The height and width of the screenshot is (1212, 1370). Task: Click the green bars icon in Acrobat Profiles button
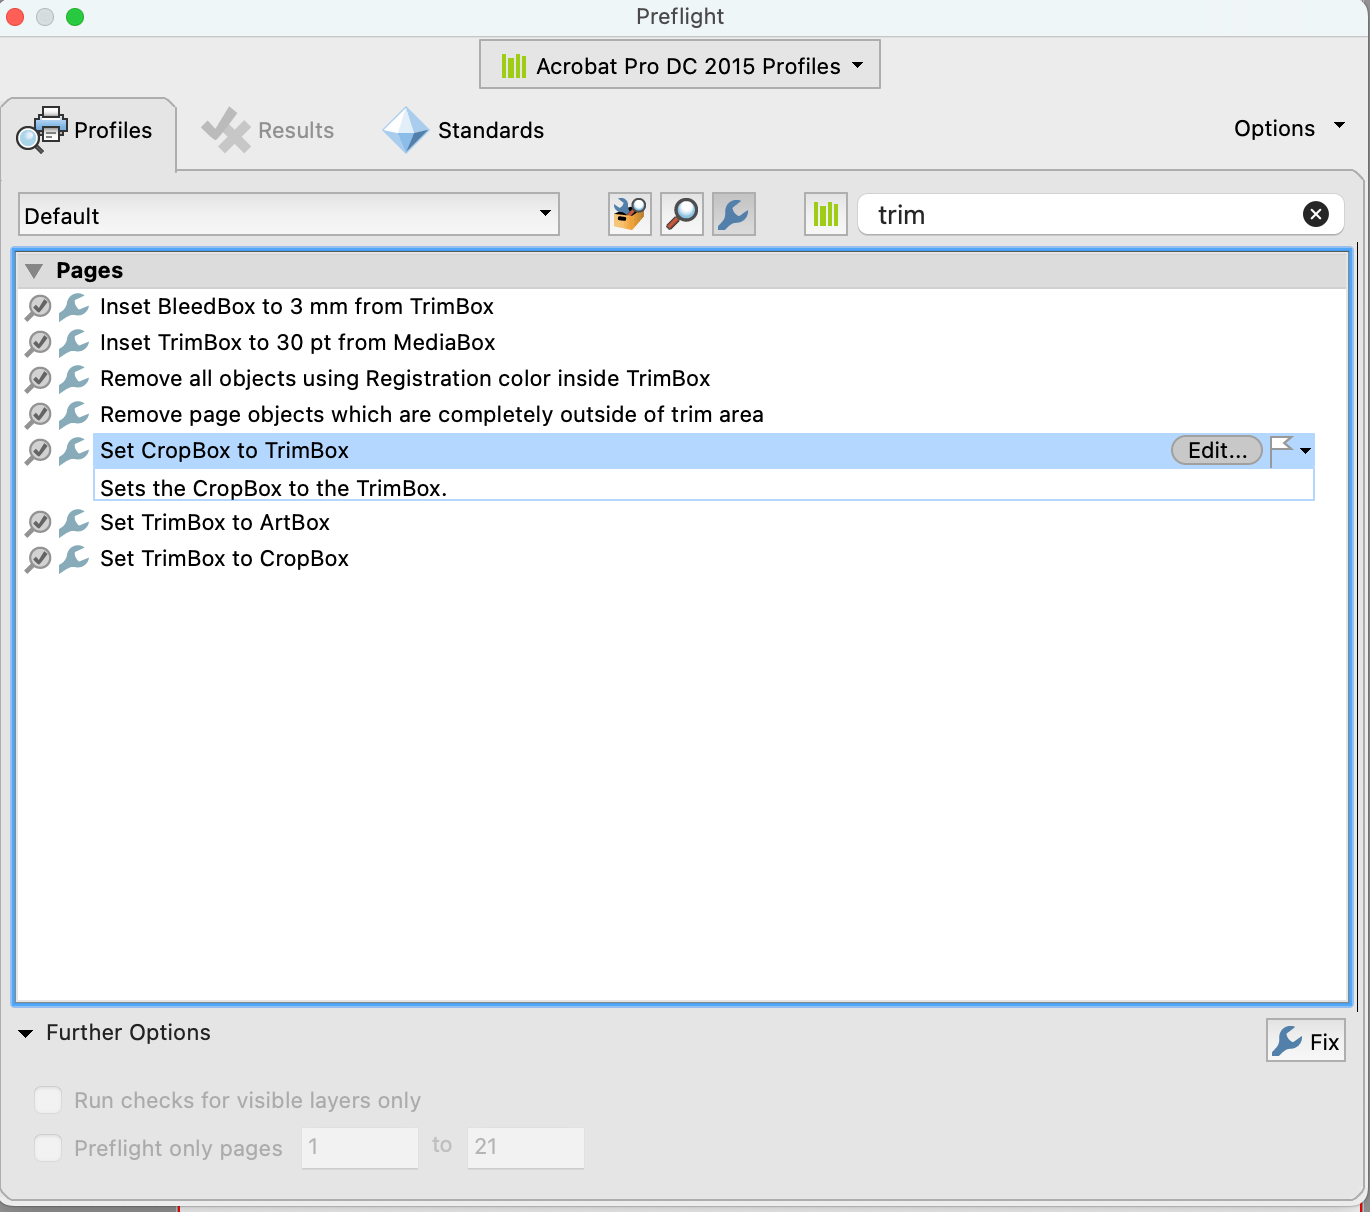(x=515, y=65)
